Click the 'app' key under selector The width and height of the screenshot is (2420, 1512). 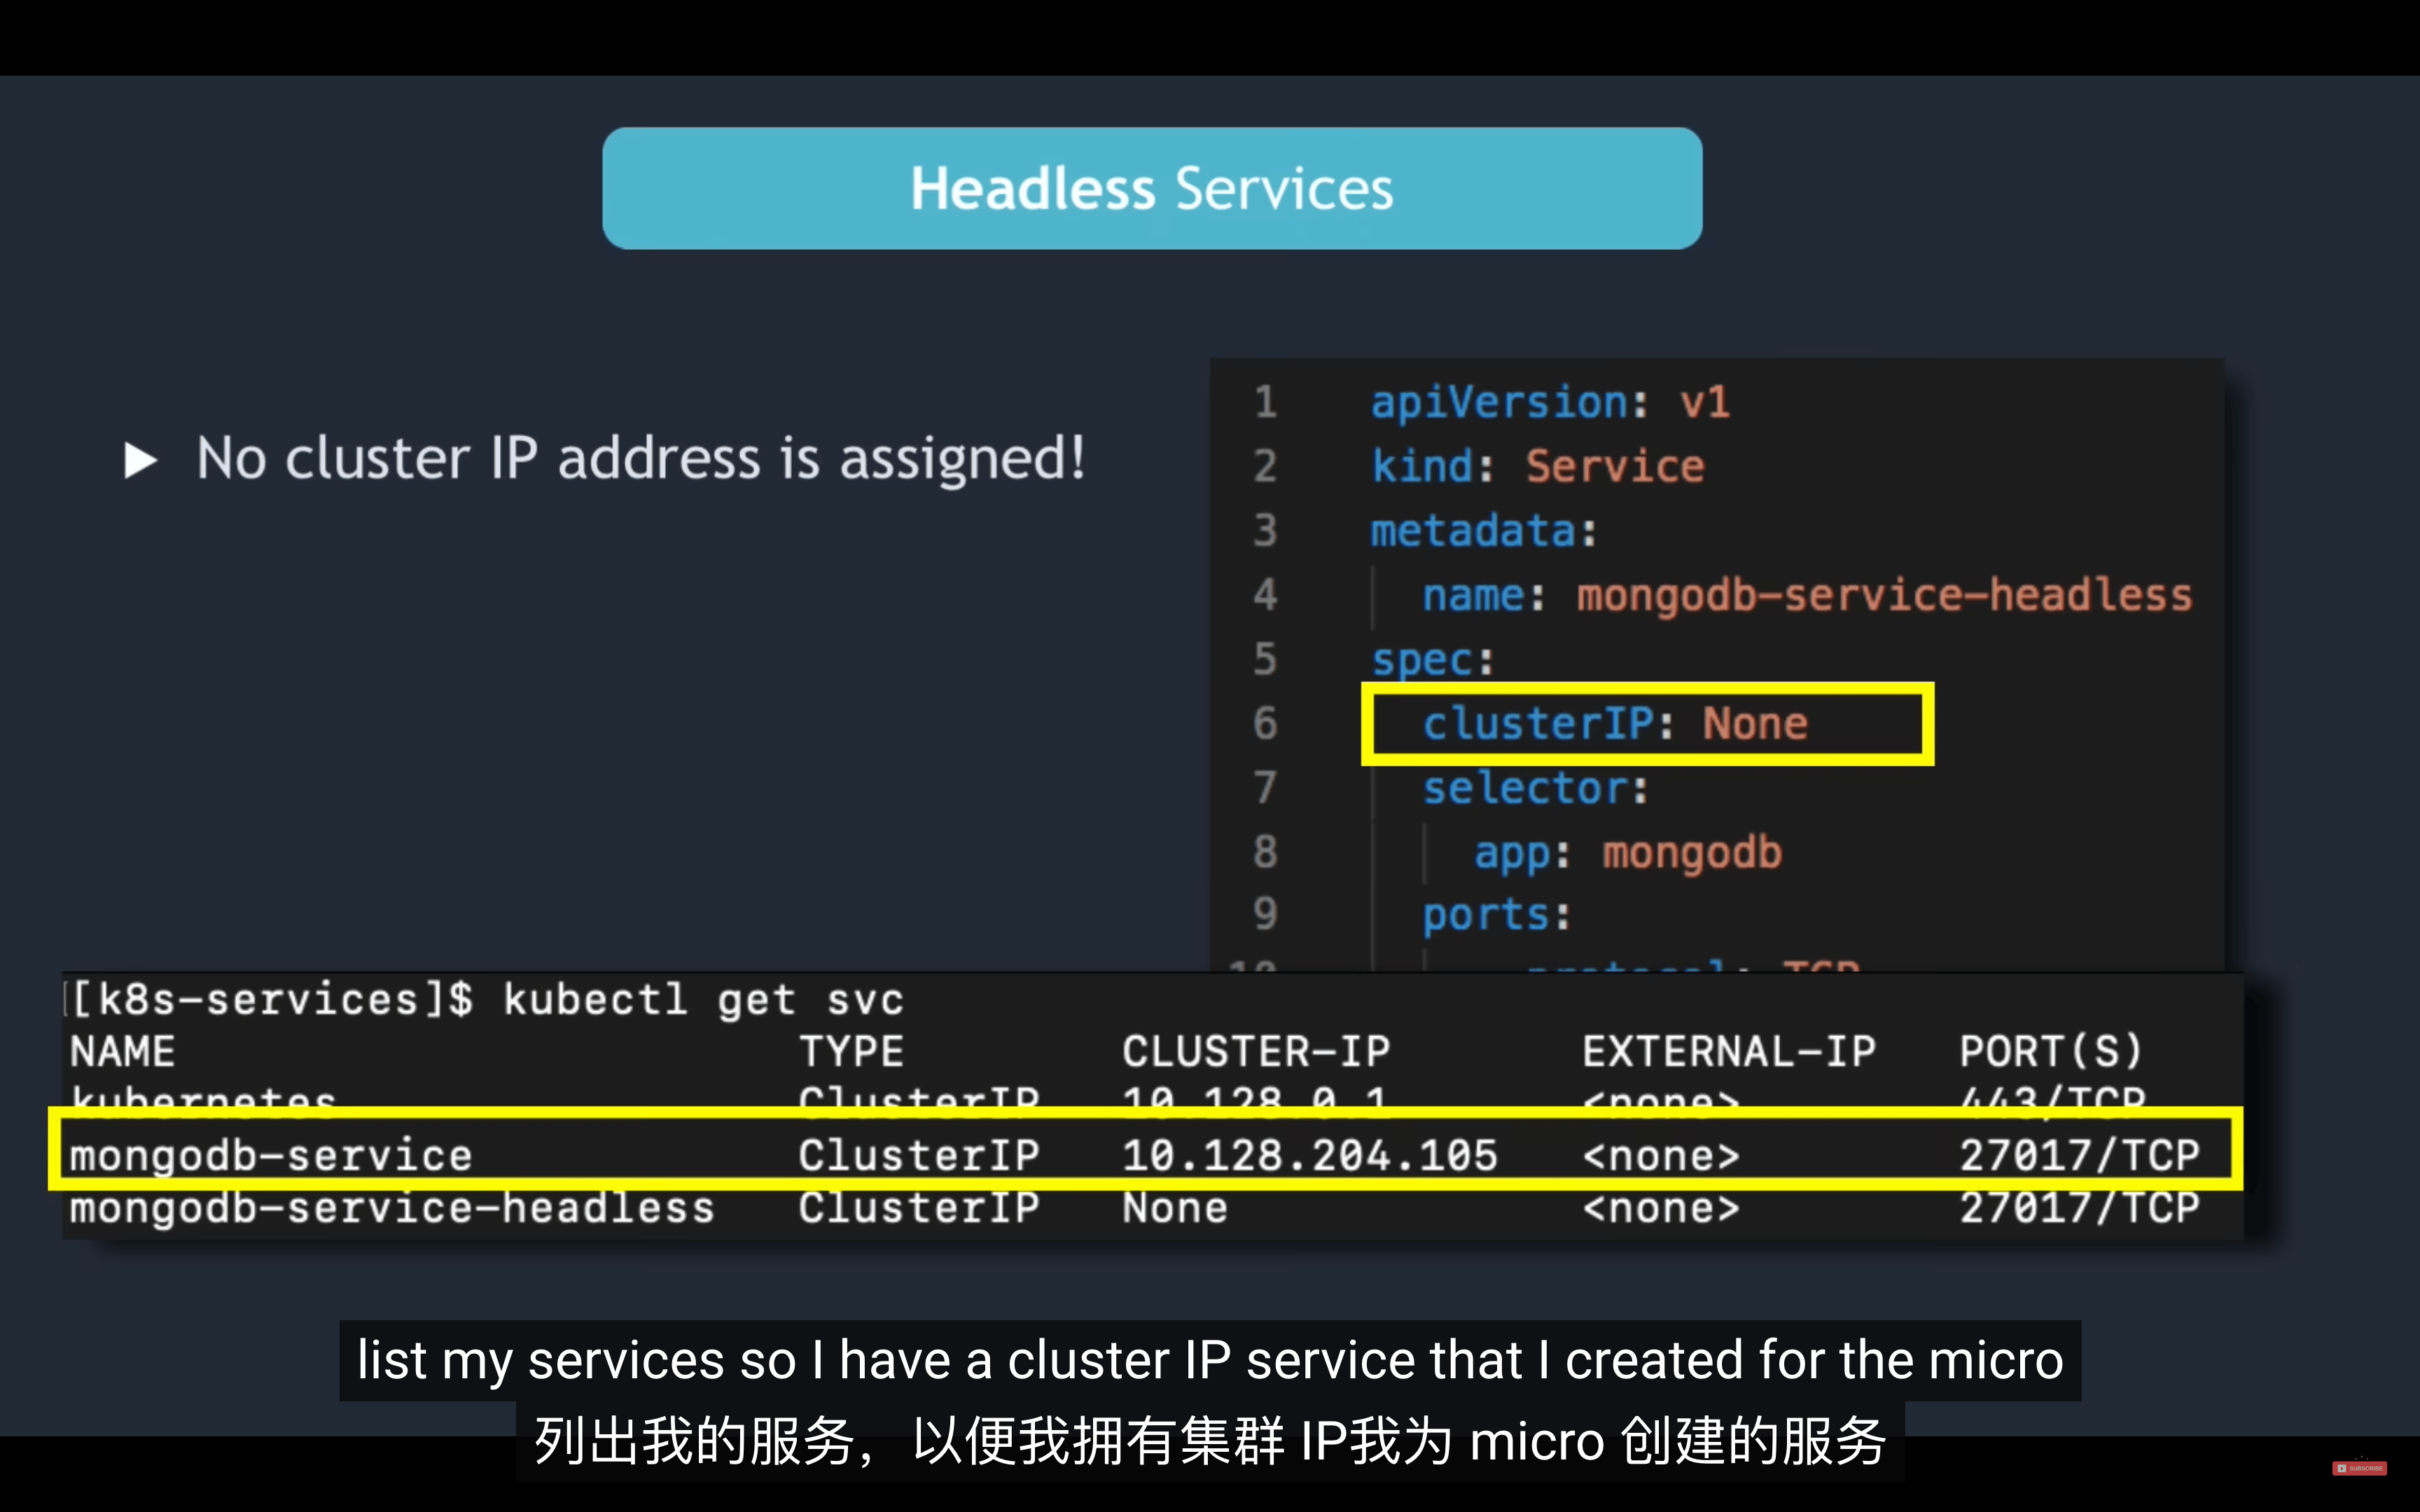(1511, 853)
